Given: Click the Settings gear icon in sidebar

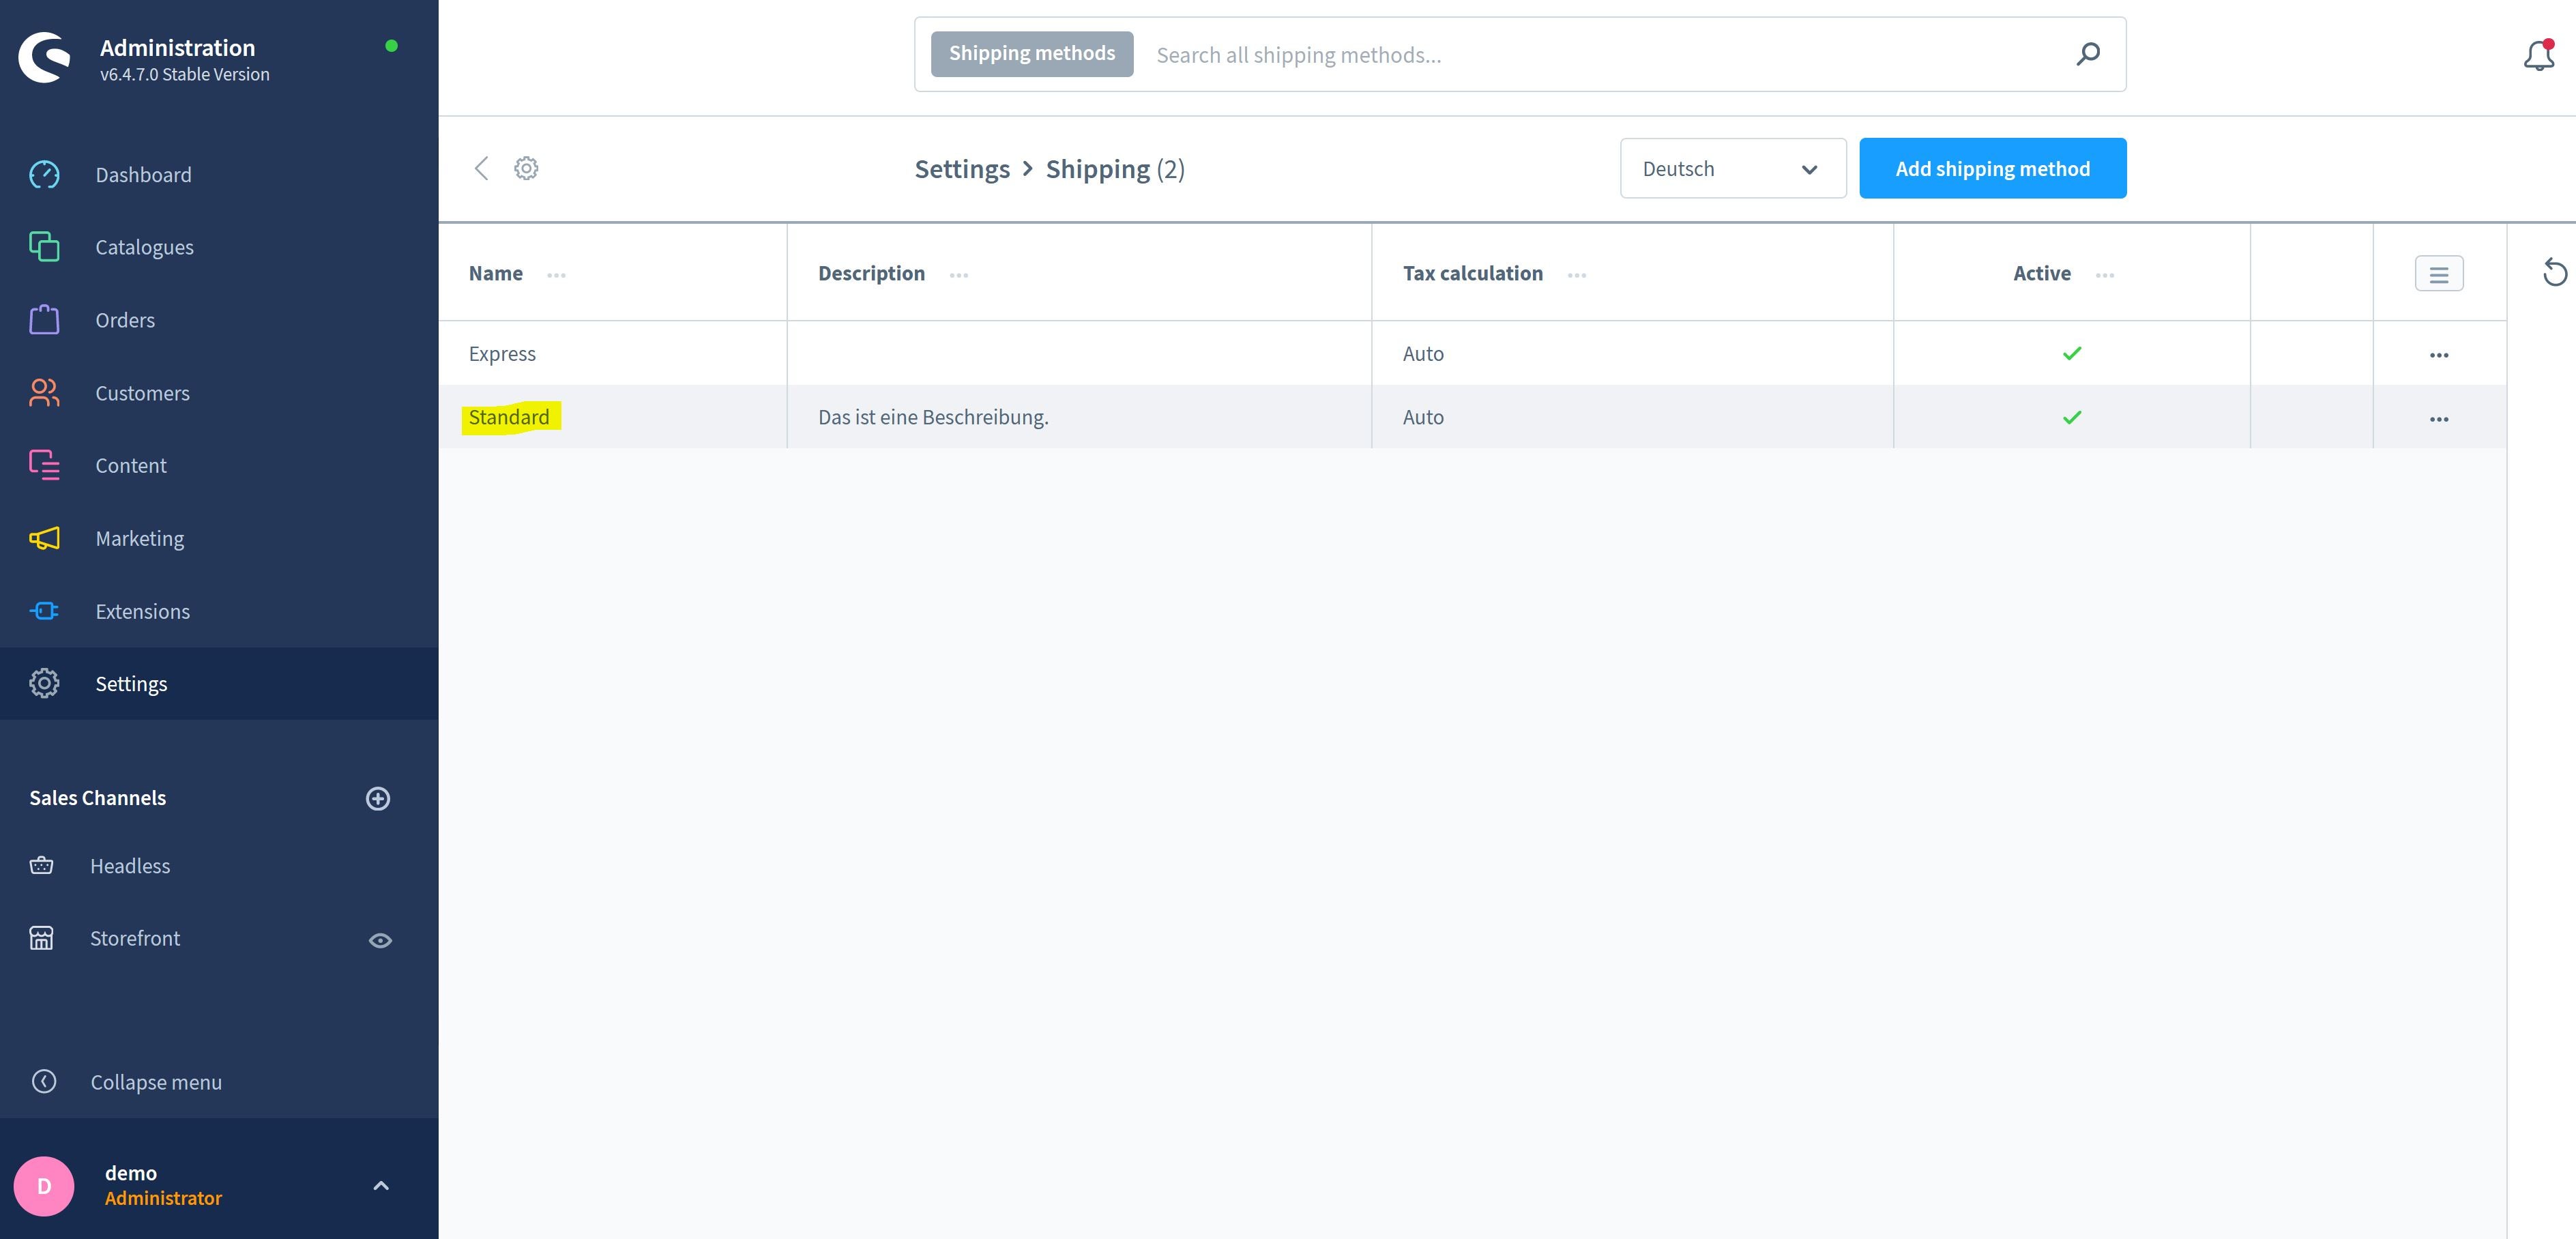Looking at the screenshot, I should tap(44, 683).
